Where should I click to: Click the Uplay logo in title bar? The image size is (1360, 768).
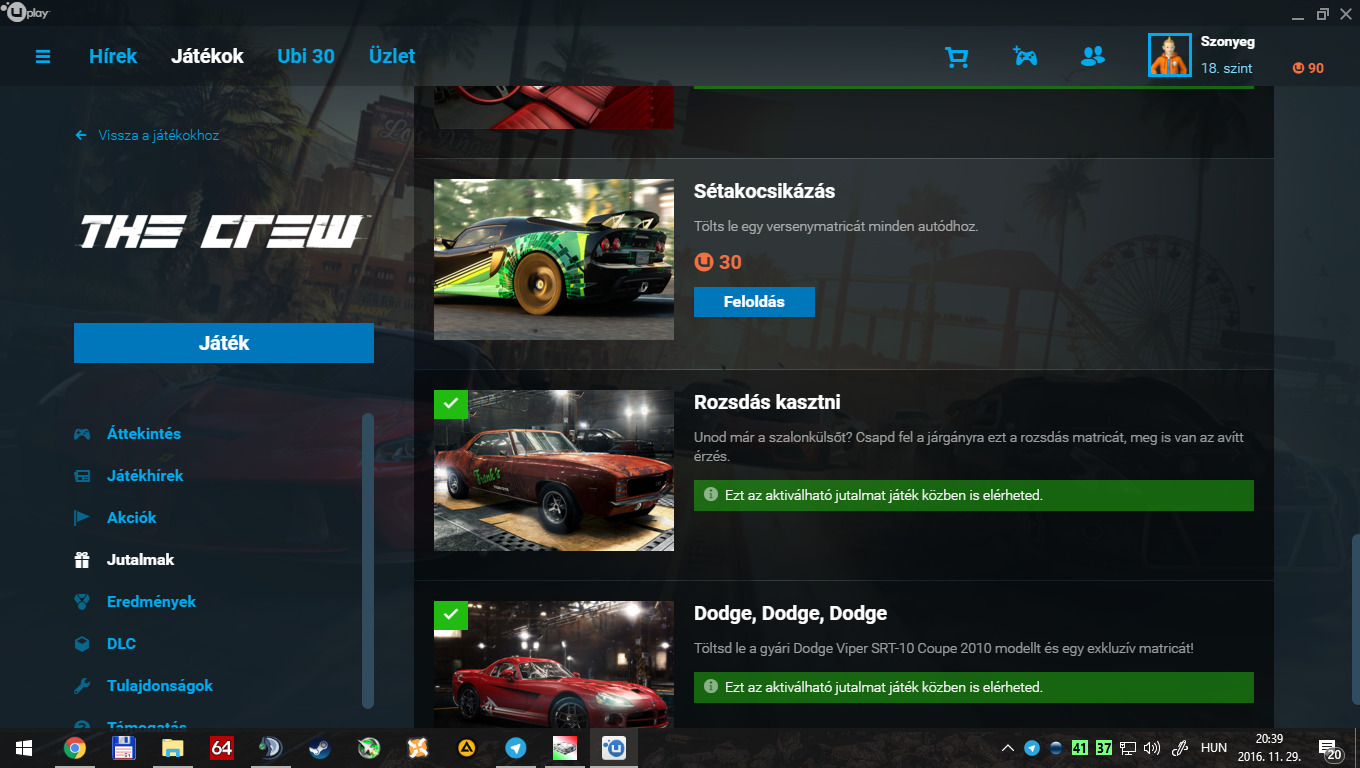[26, 13]
